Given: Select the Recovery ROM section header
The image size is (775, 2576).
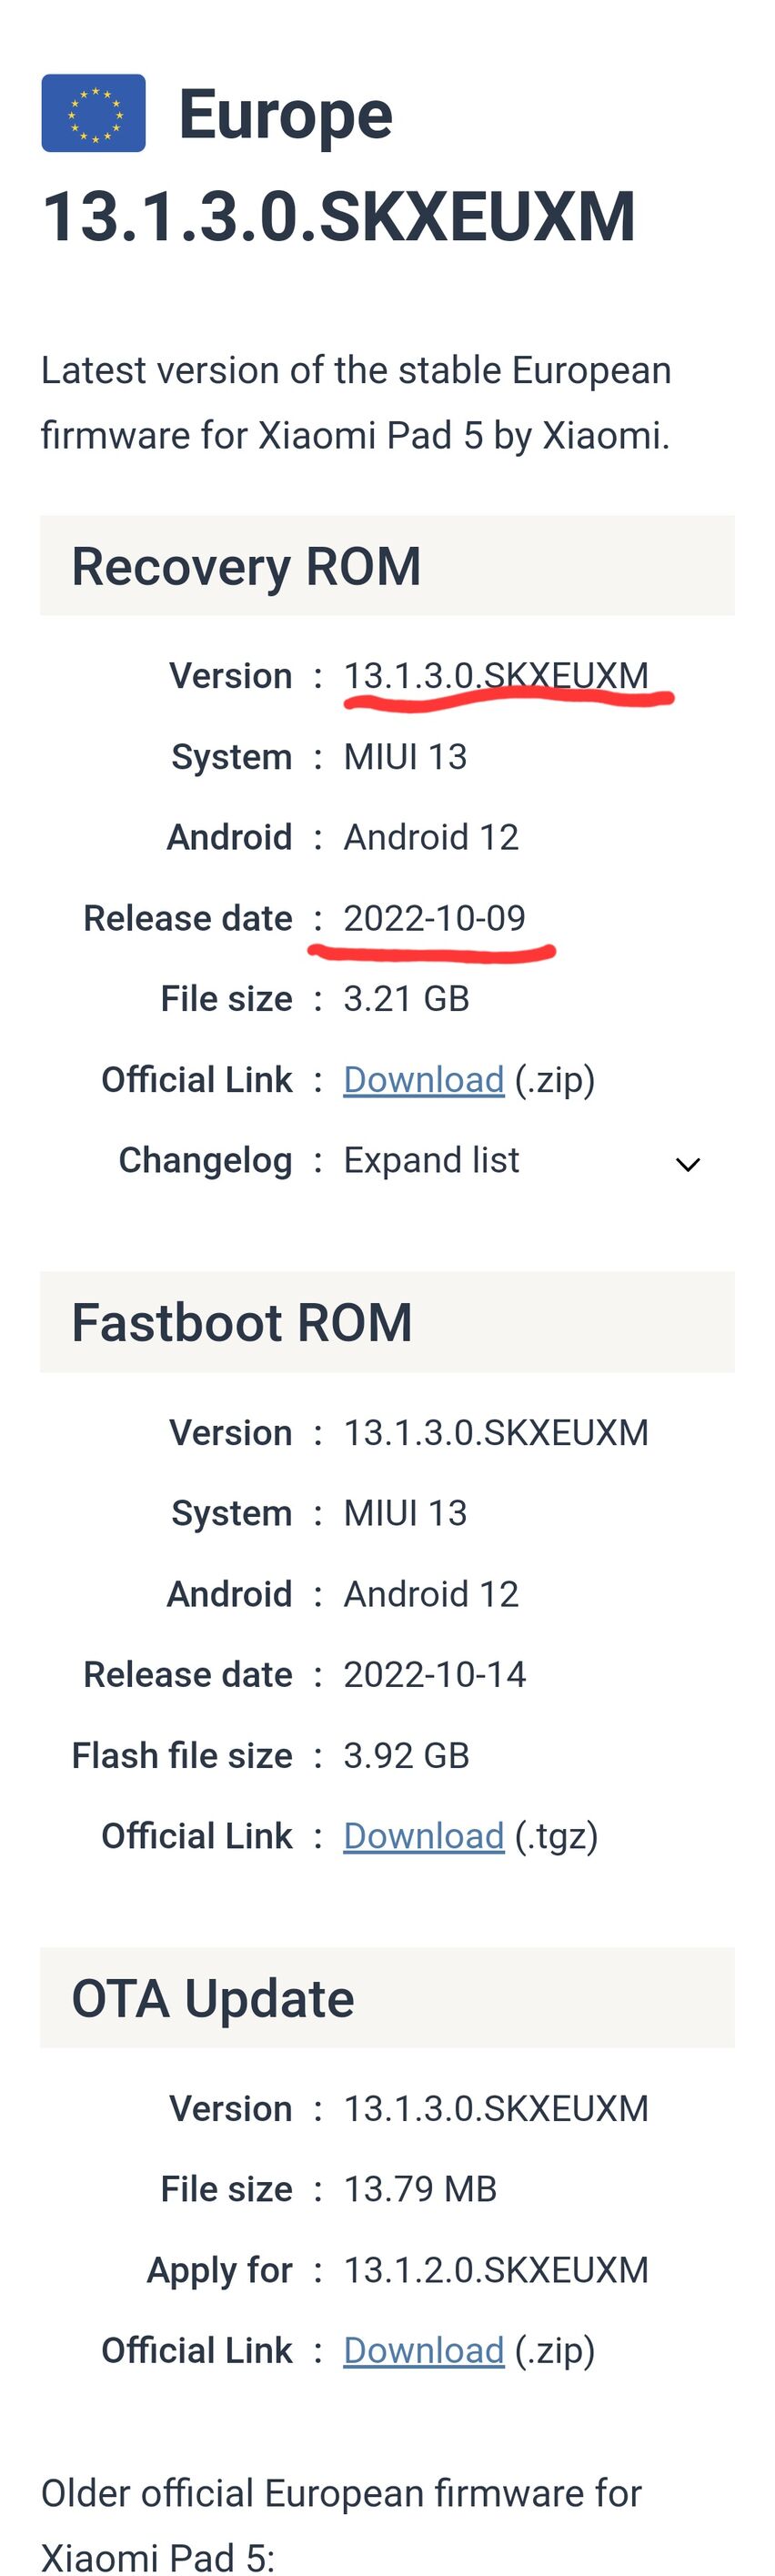Looking at the screenshot, I should (x=387, y=566).
